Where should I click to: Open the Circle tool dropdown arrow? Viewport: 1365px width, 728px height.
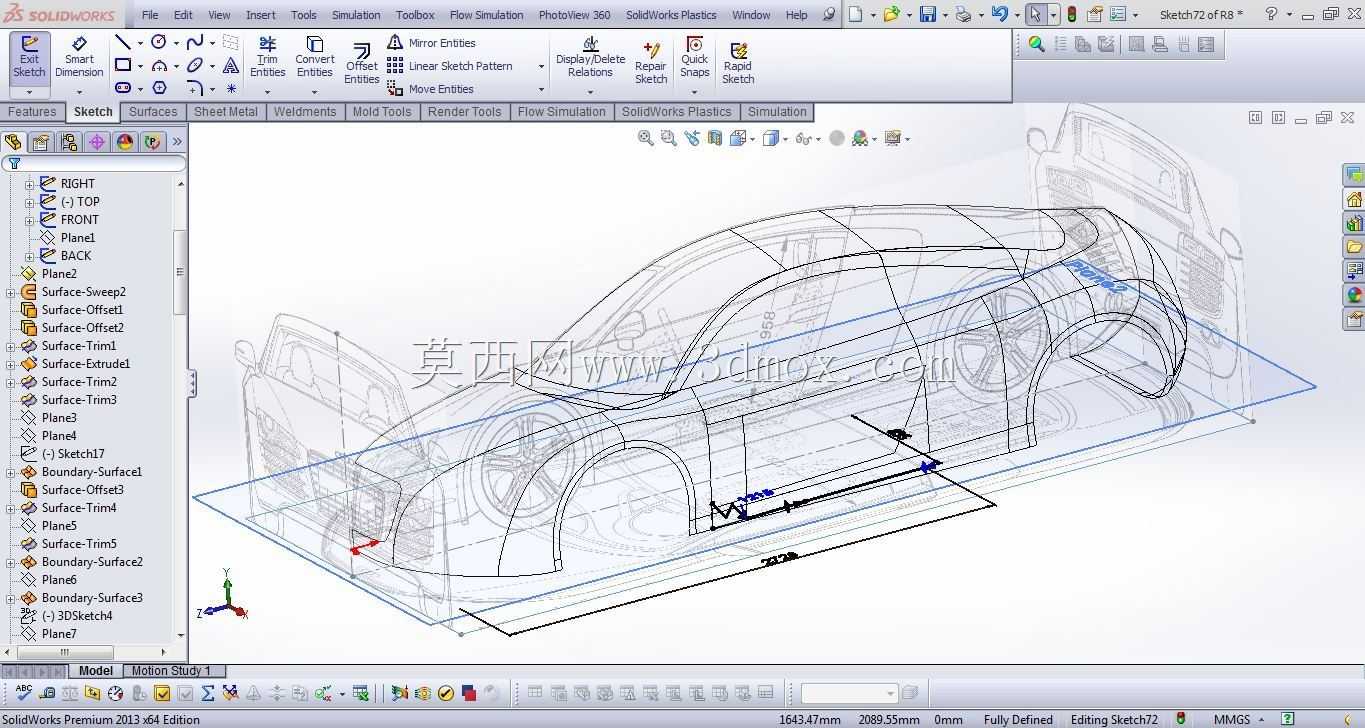176,43
